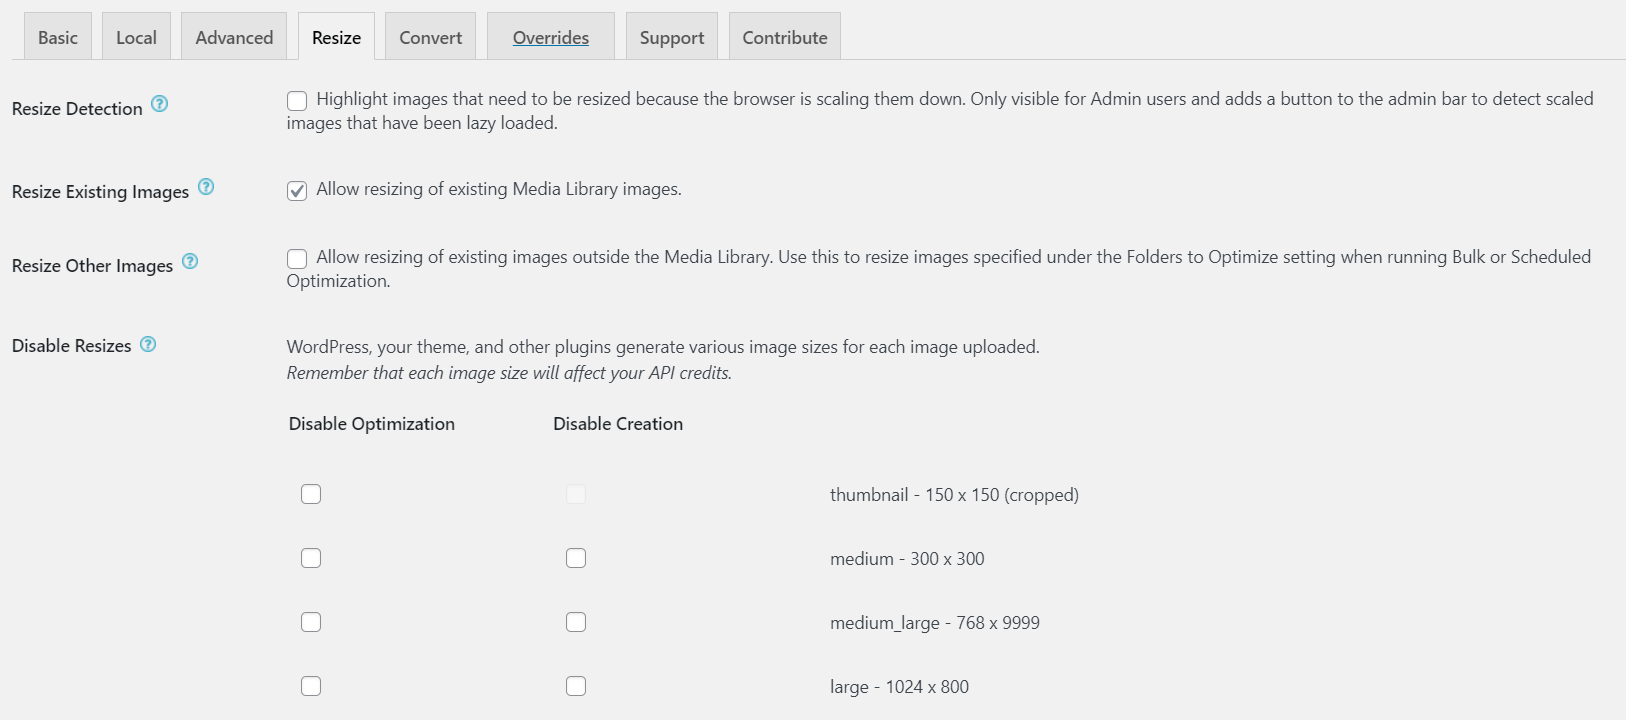Uncheck Allow resizing of existing Media Library images
Viewport: 1626px width, 720px height.
tap(297, 191)
